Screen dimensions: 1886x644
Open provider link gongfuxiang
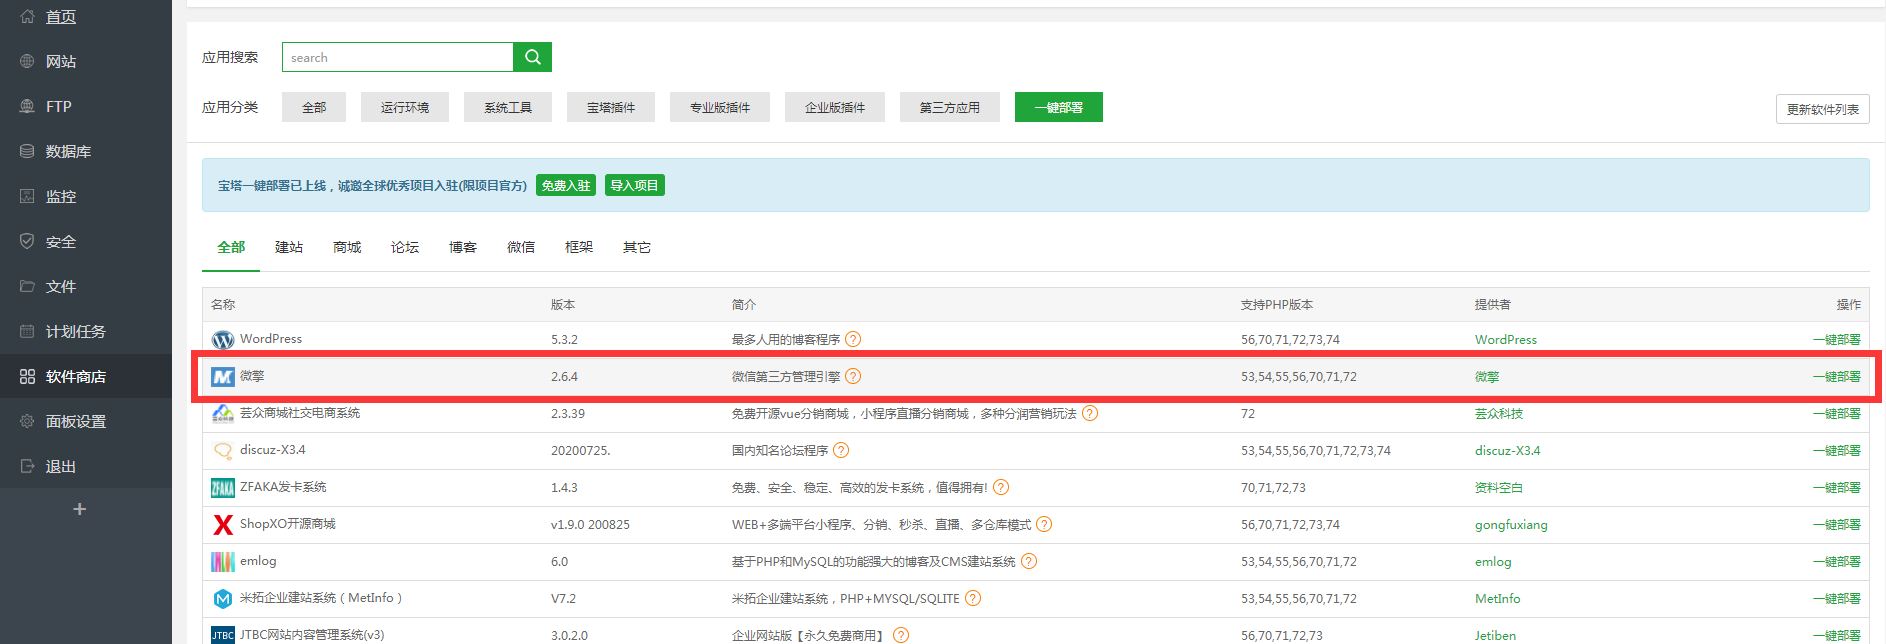click(1511, 525)
